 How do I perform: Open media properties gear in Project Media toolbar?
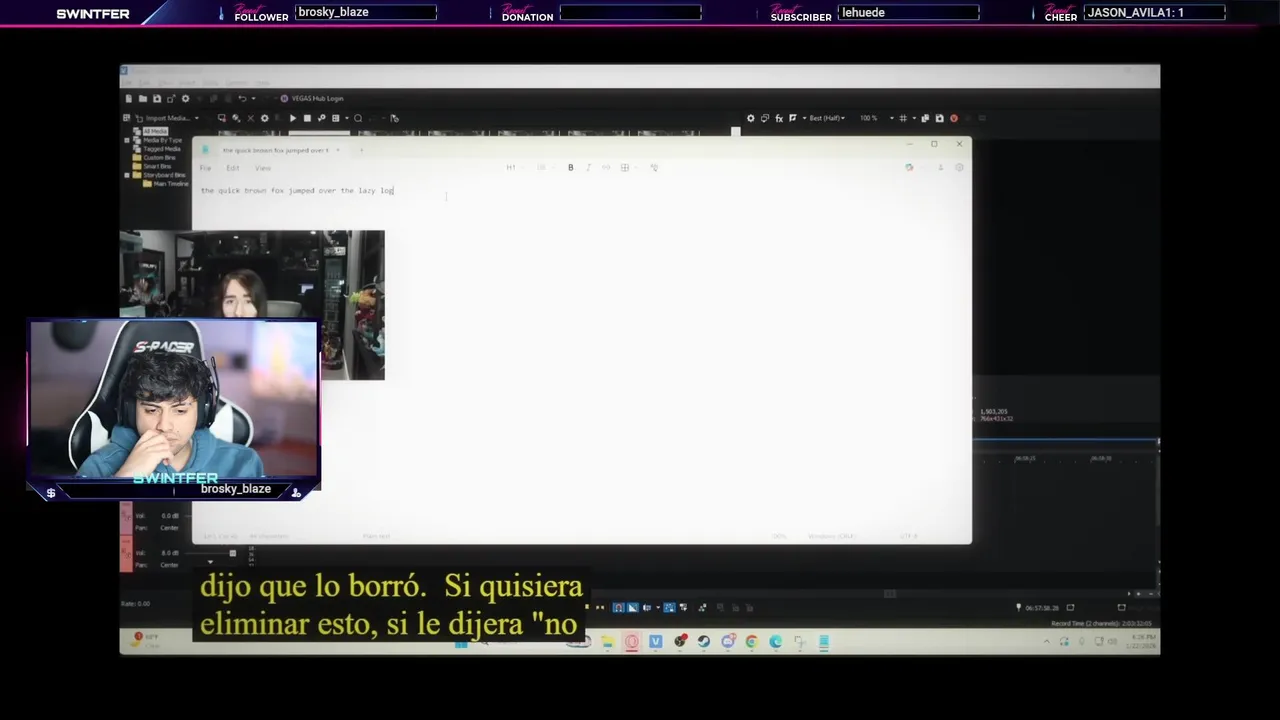pos(265,118)
